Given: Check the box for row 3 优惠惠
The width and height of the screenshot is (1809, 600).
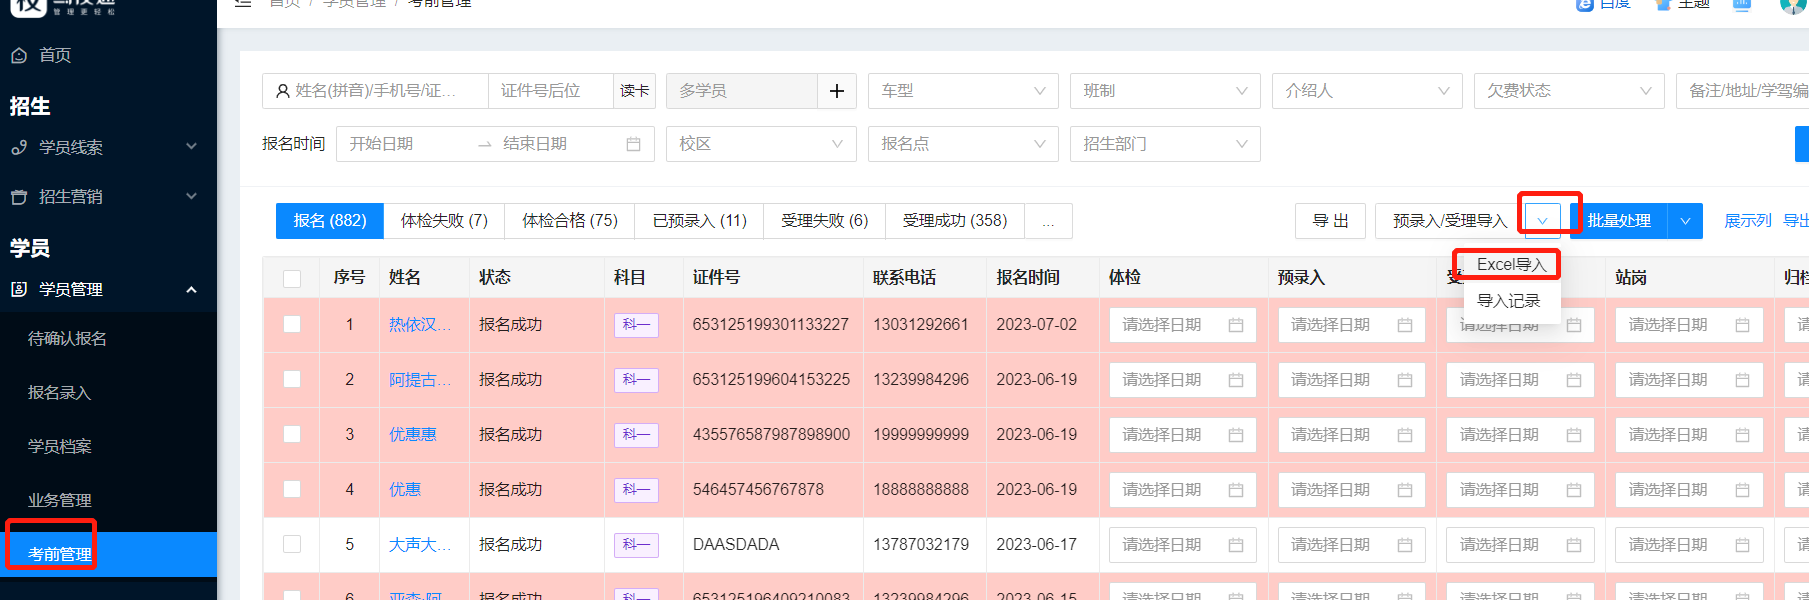Looking at the screenshot, I should (x=292, y=434).
